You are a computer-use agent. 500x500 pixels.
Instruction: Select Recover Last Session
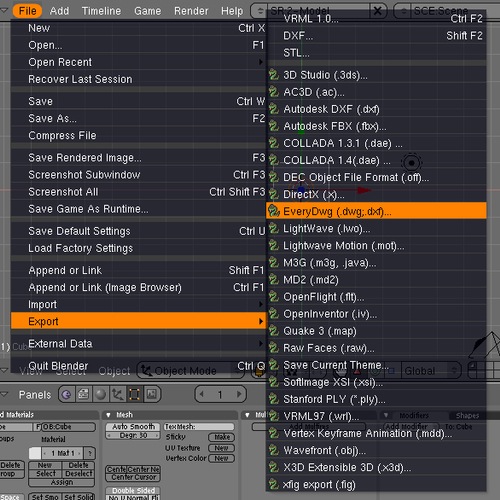click(x=139, y=79)
